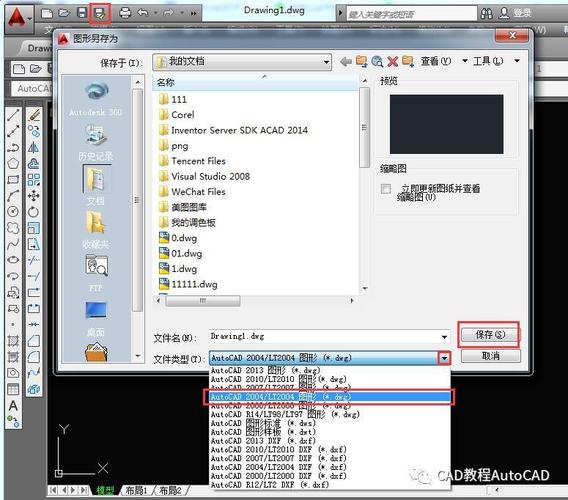Click the Back arrow icon beside folder dropdown
Viewport: 568px width, 500px height.
(346, 62)
